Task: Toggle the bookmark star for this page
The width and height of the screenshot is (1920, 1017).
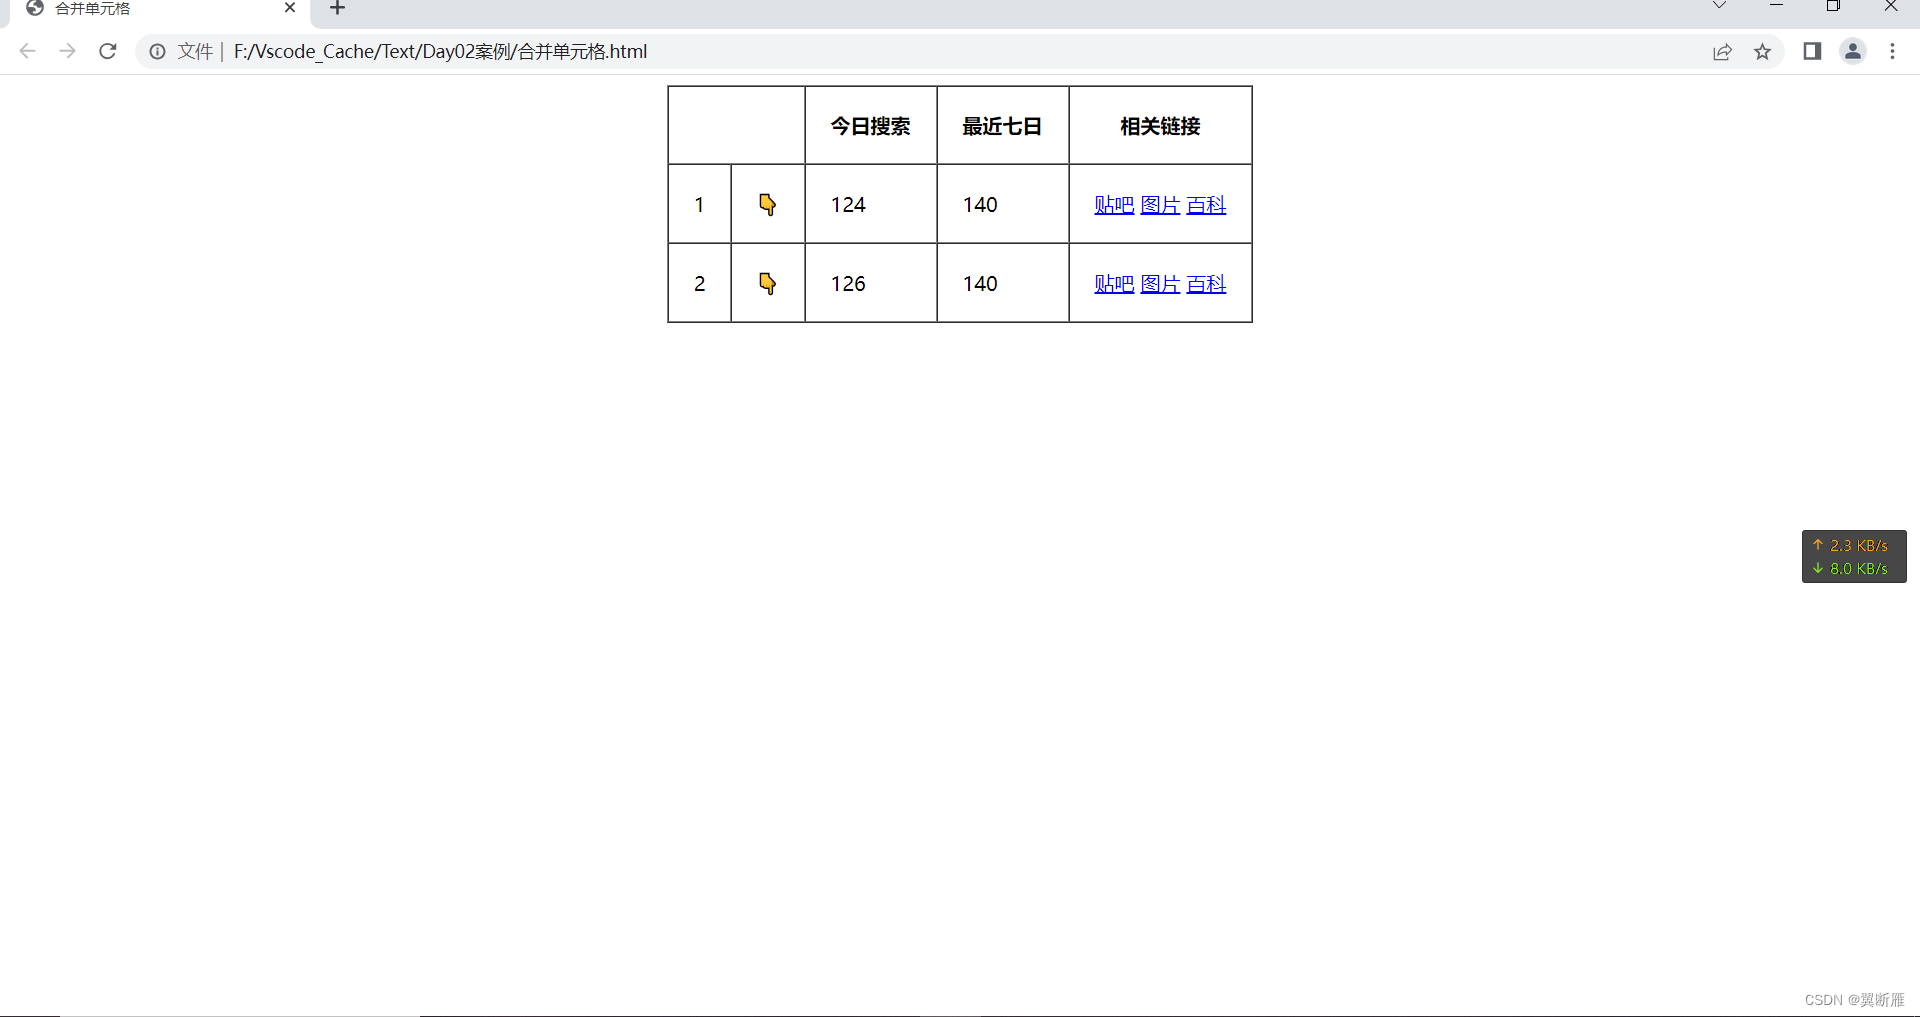Action: coord(1763,51)
